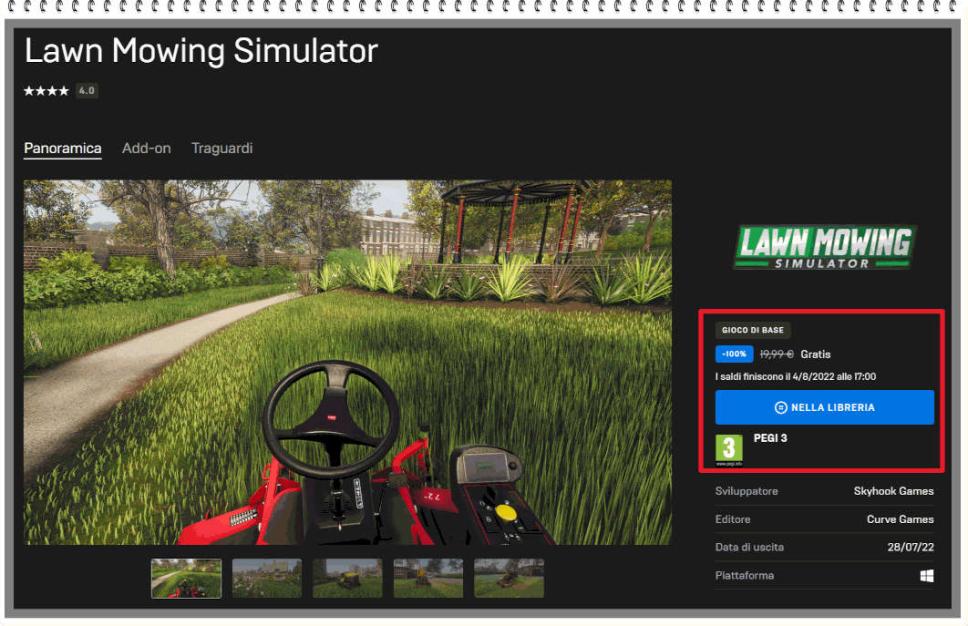The image size is (968, 626).
Task: Select the Panoramica tab
Action: 61,147
